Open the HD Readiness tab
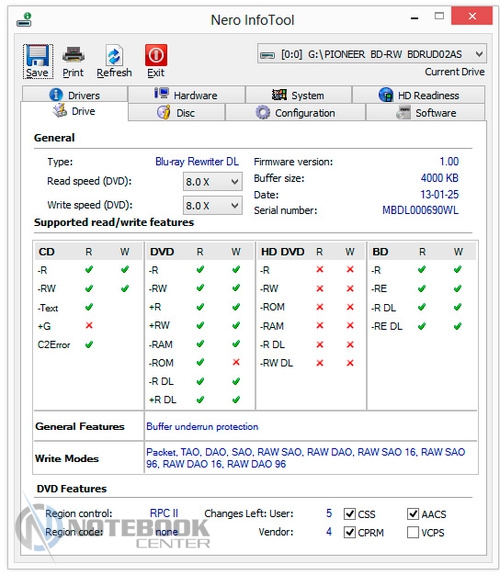 (419, 95)
